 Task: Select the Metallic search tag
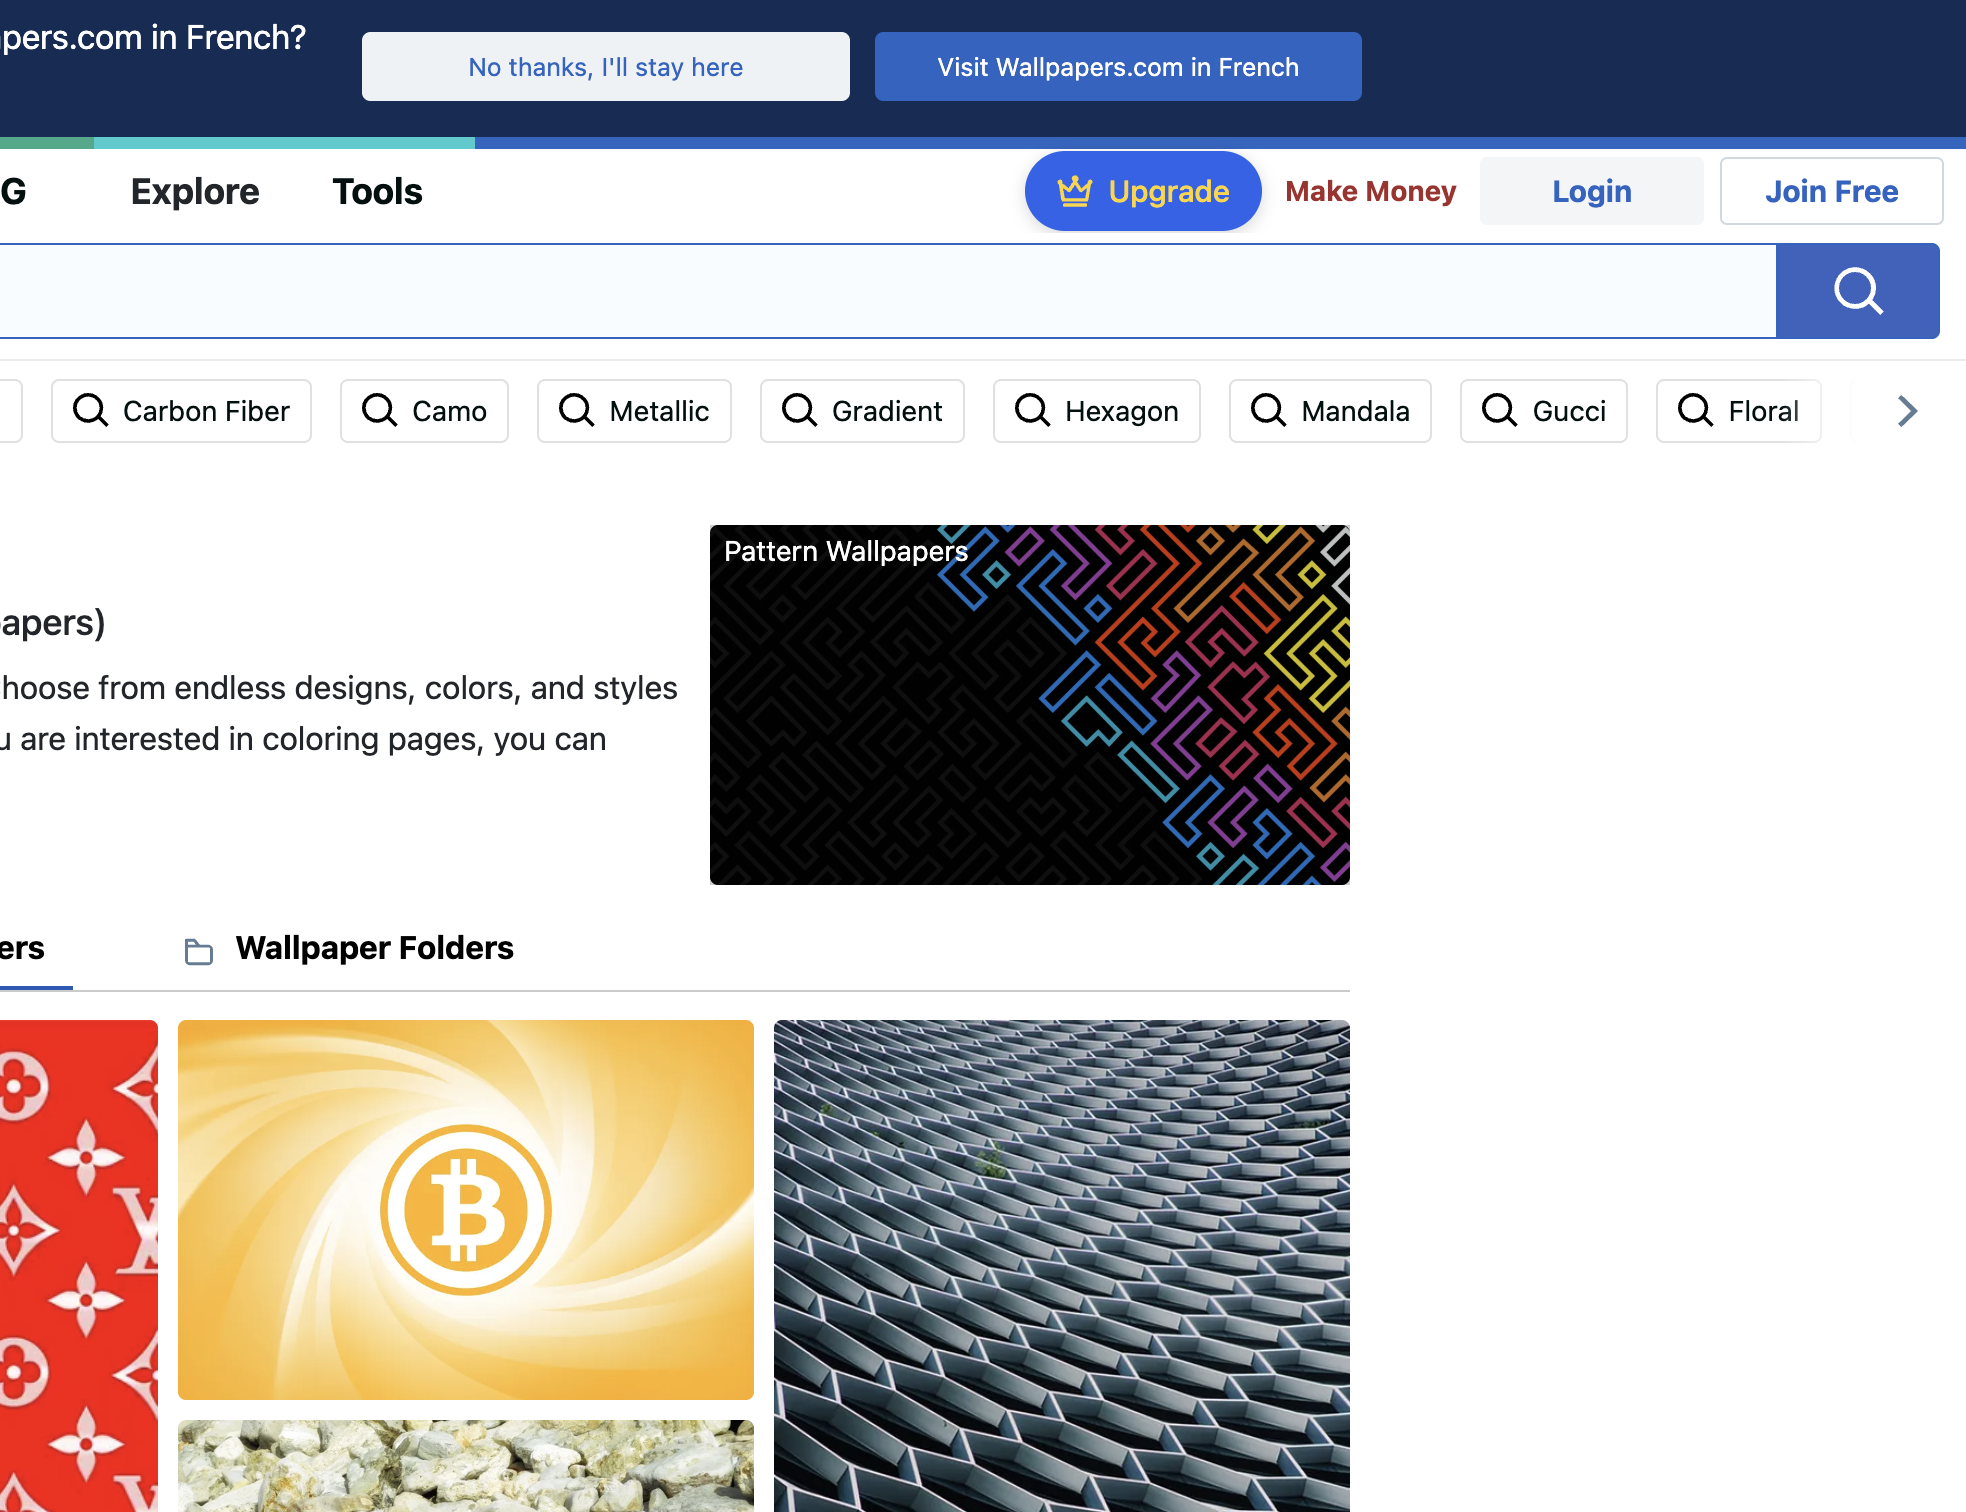pyautogui.click(x=634, y=411)
